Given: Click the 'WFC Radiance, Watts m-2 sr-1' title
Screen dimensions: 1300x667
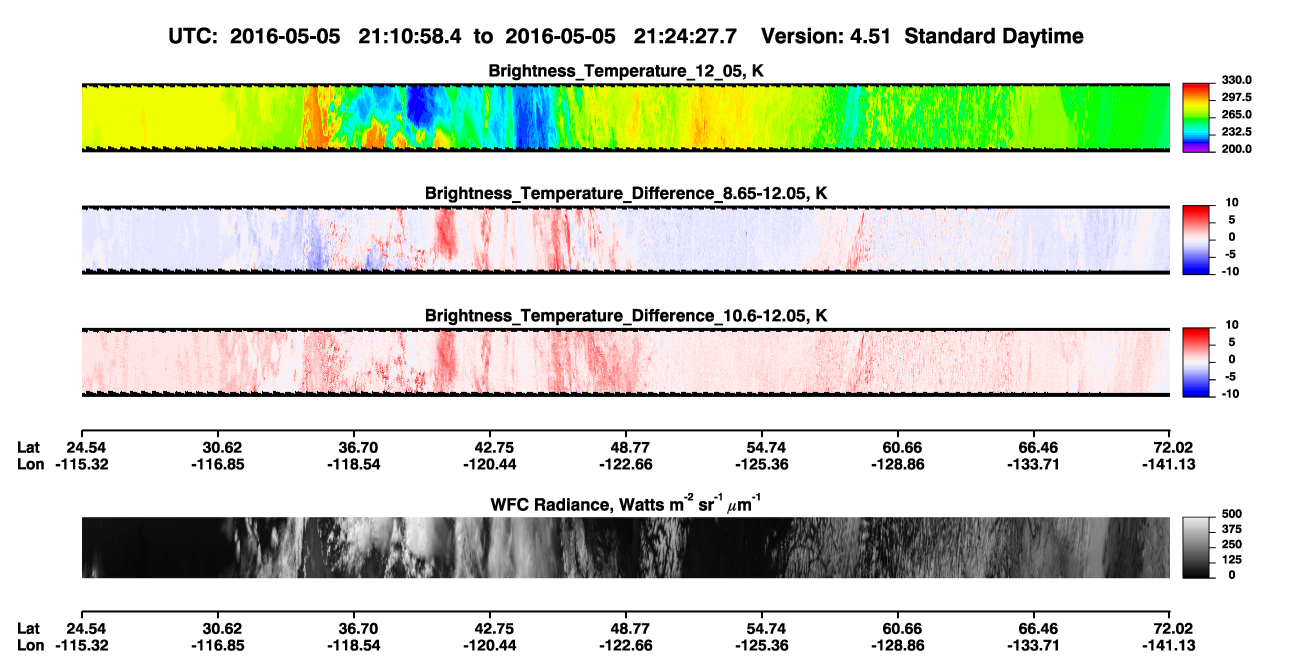Looking at the screenshot, I should point(626,503).
